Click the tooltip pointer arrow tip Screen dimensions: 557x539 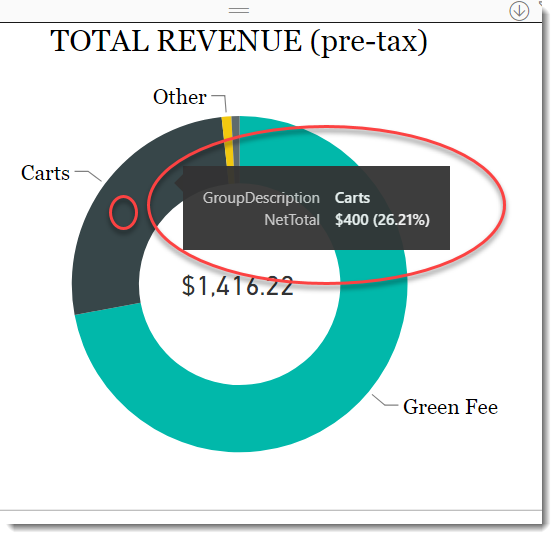[x=176, y=183]
